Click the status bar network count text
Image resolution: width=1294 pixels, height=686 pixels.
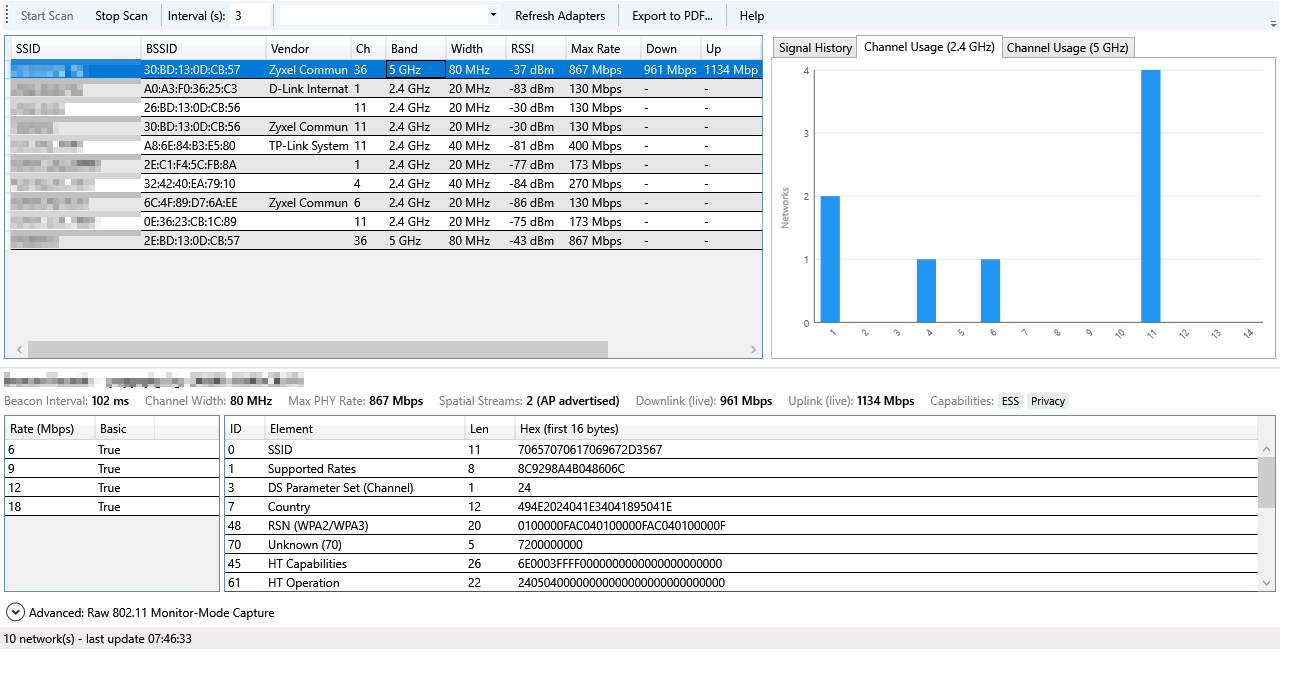pos(98,638)
